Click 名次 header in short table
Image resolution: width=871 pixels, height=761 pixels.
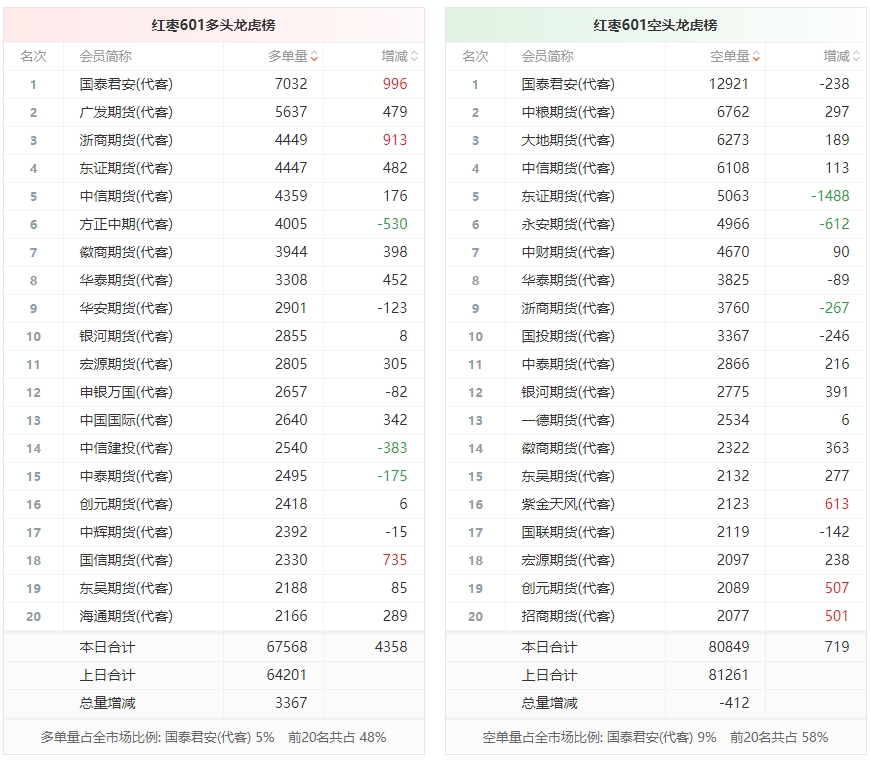click(475, 56)
